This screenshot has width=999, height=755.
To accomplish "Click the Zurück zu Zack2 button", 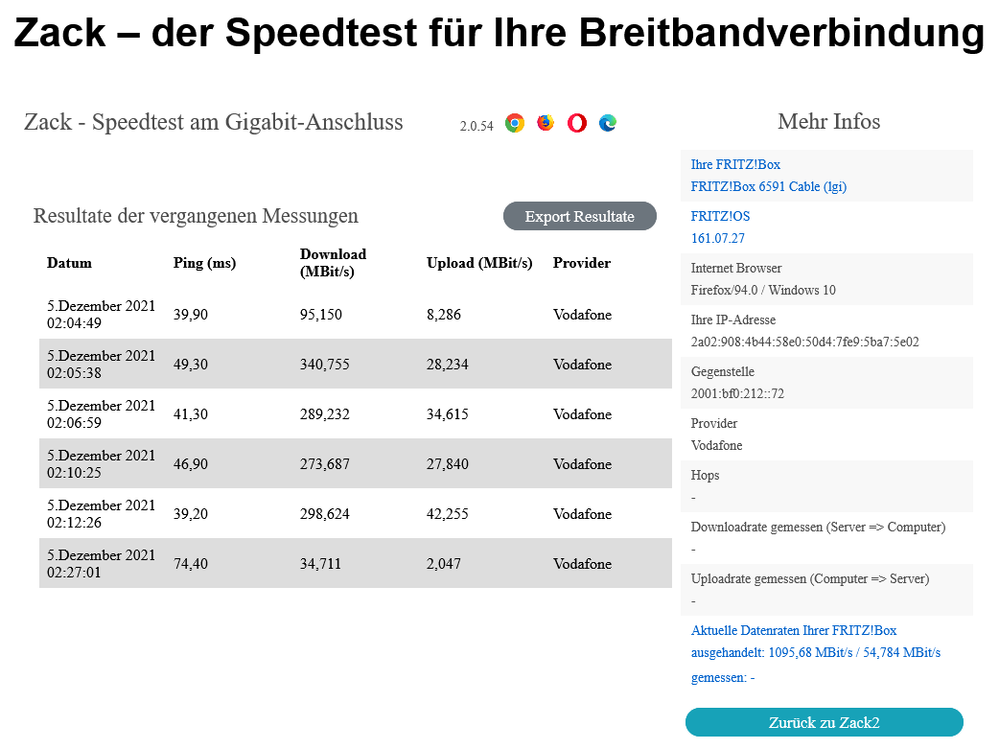I will click(824, 722).
